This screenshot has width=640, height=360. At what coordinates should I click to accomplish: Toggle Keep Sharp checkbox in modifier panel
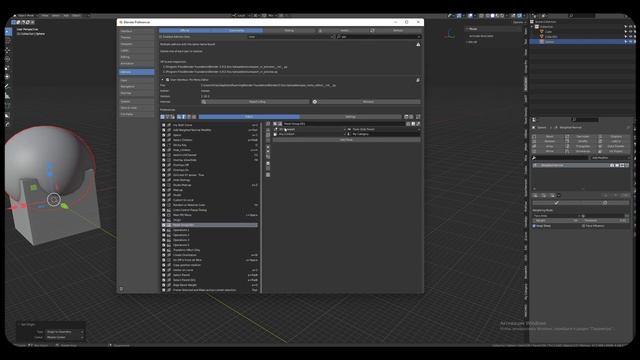pyautogui.click(x=534, y=226)
